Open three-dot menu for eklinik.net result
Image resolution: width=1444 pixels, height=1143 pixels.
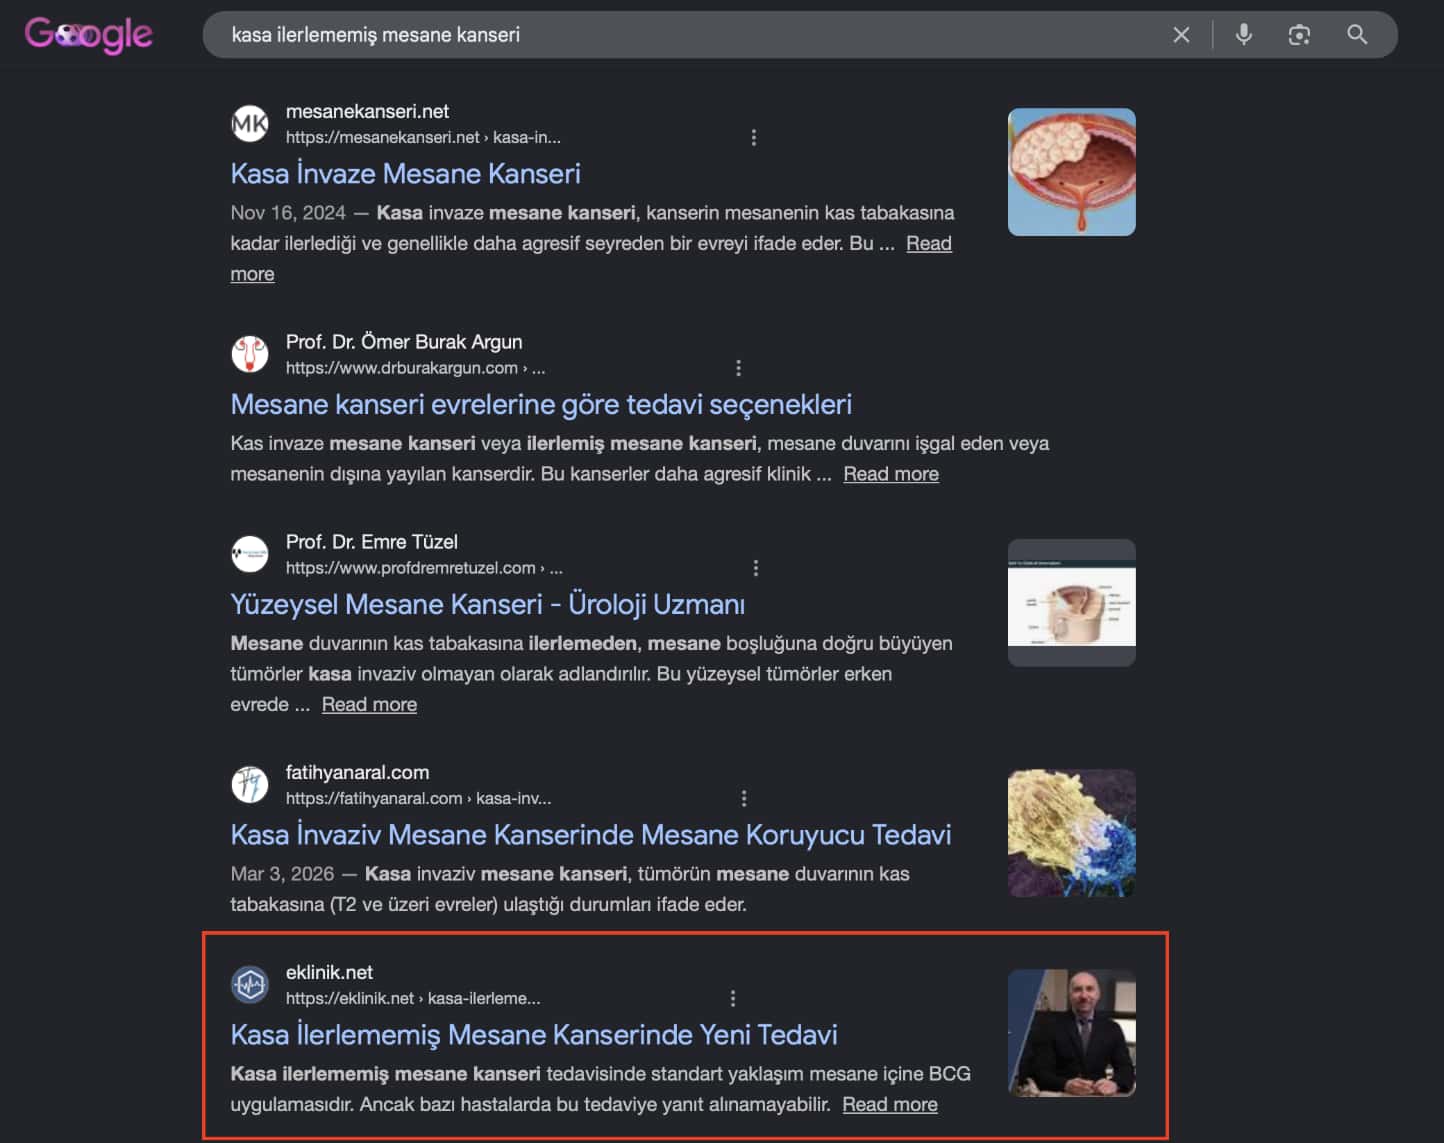[x=733, y=998]
